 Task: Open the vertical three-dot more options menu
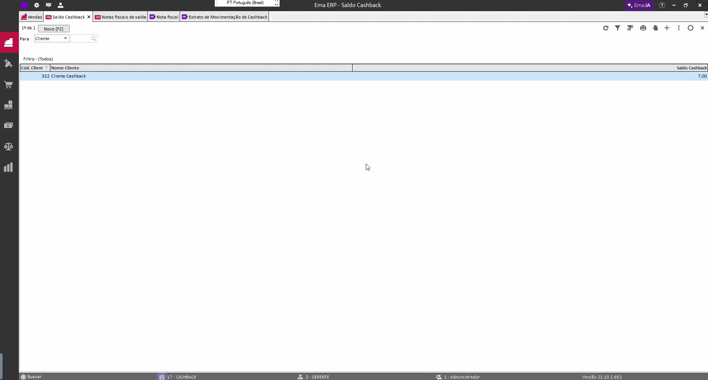[x=679, y=28]
